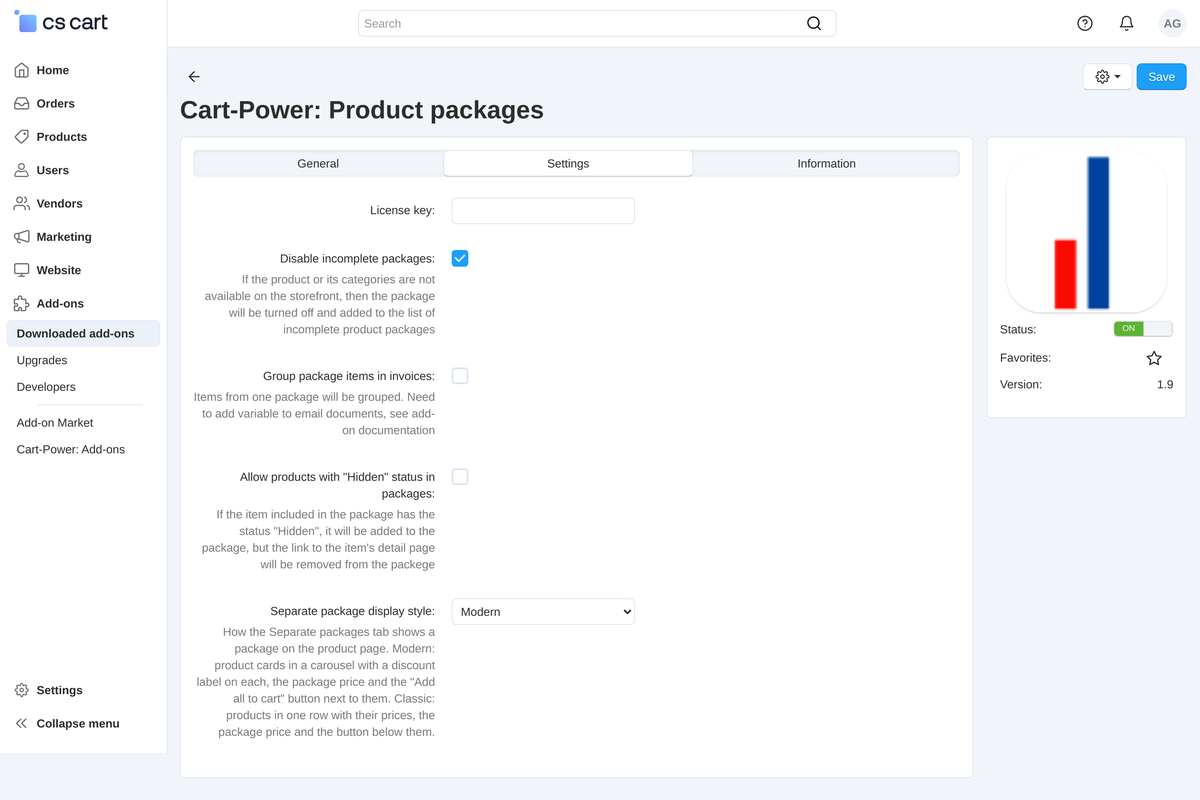
Task: Click the search magnifier icon
Action: [814, 23]
